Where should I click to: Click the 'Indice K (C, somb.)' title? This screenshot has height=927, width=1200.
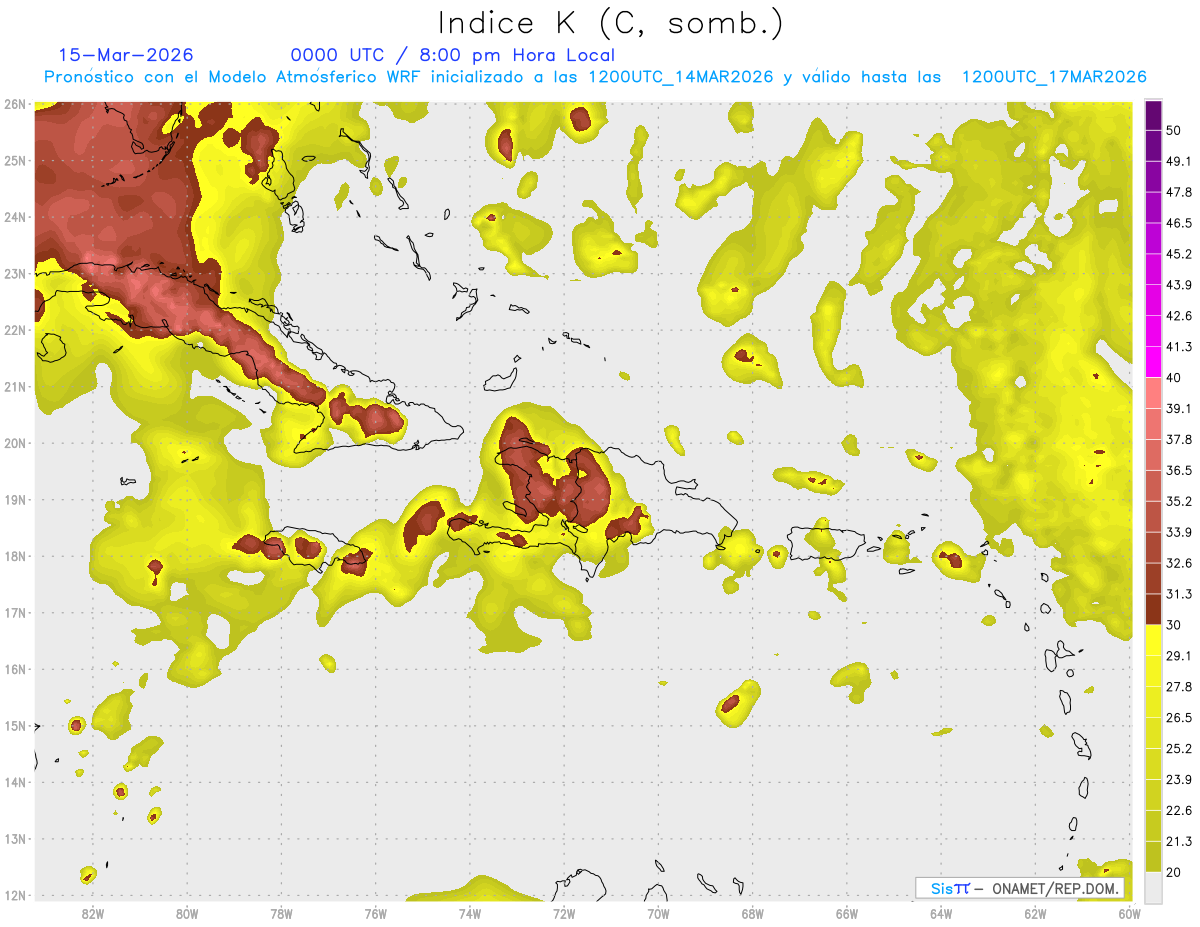[x=611, y=23]
